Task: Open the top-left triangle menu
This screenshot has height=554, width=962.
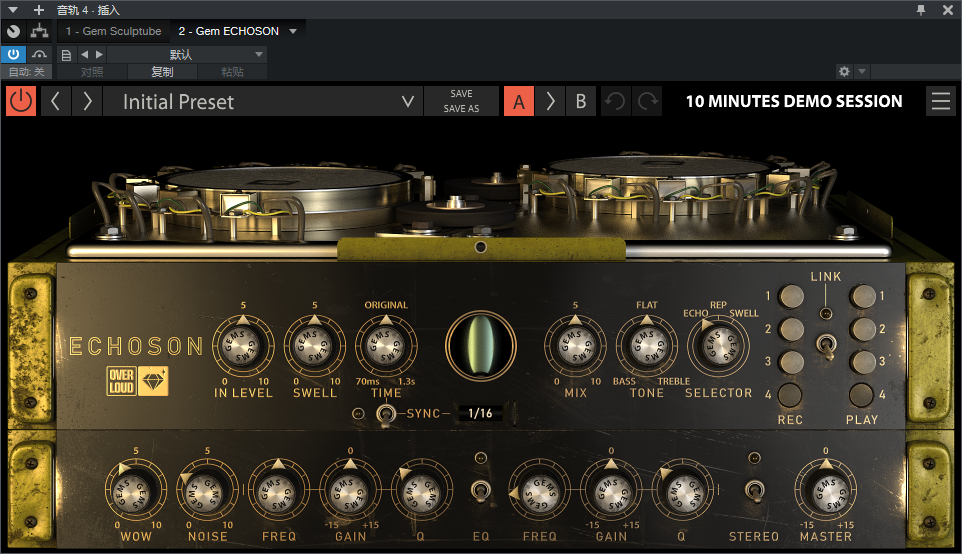Action: (13, 10)
